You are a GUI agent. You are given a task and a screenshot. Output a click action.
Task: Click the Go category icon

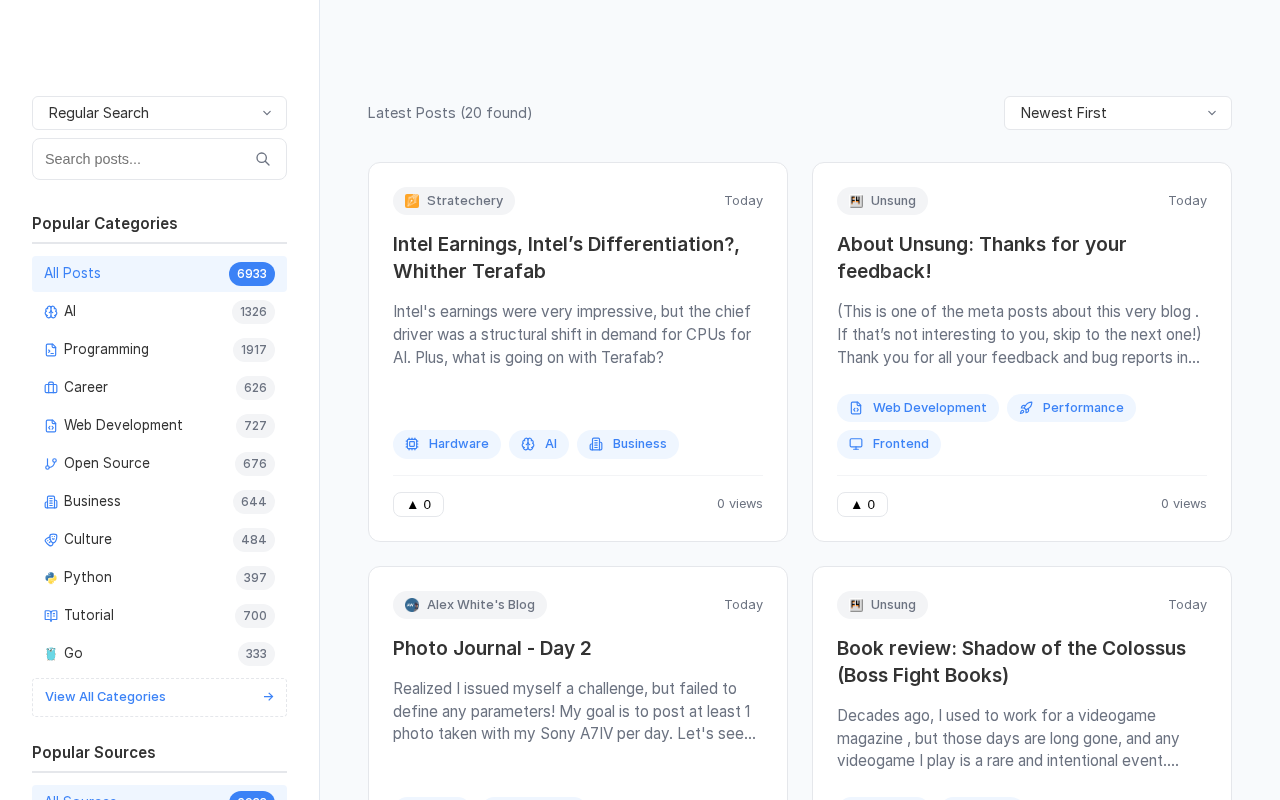point(51,654)
